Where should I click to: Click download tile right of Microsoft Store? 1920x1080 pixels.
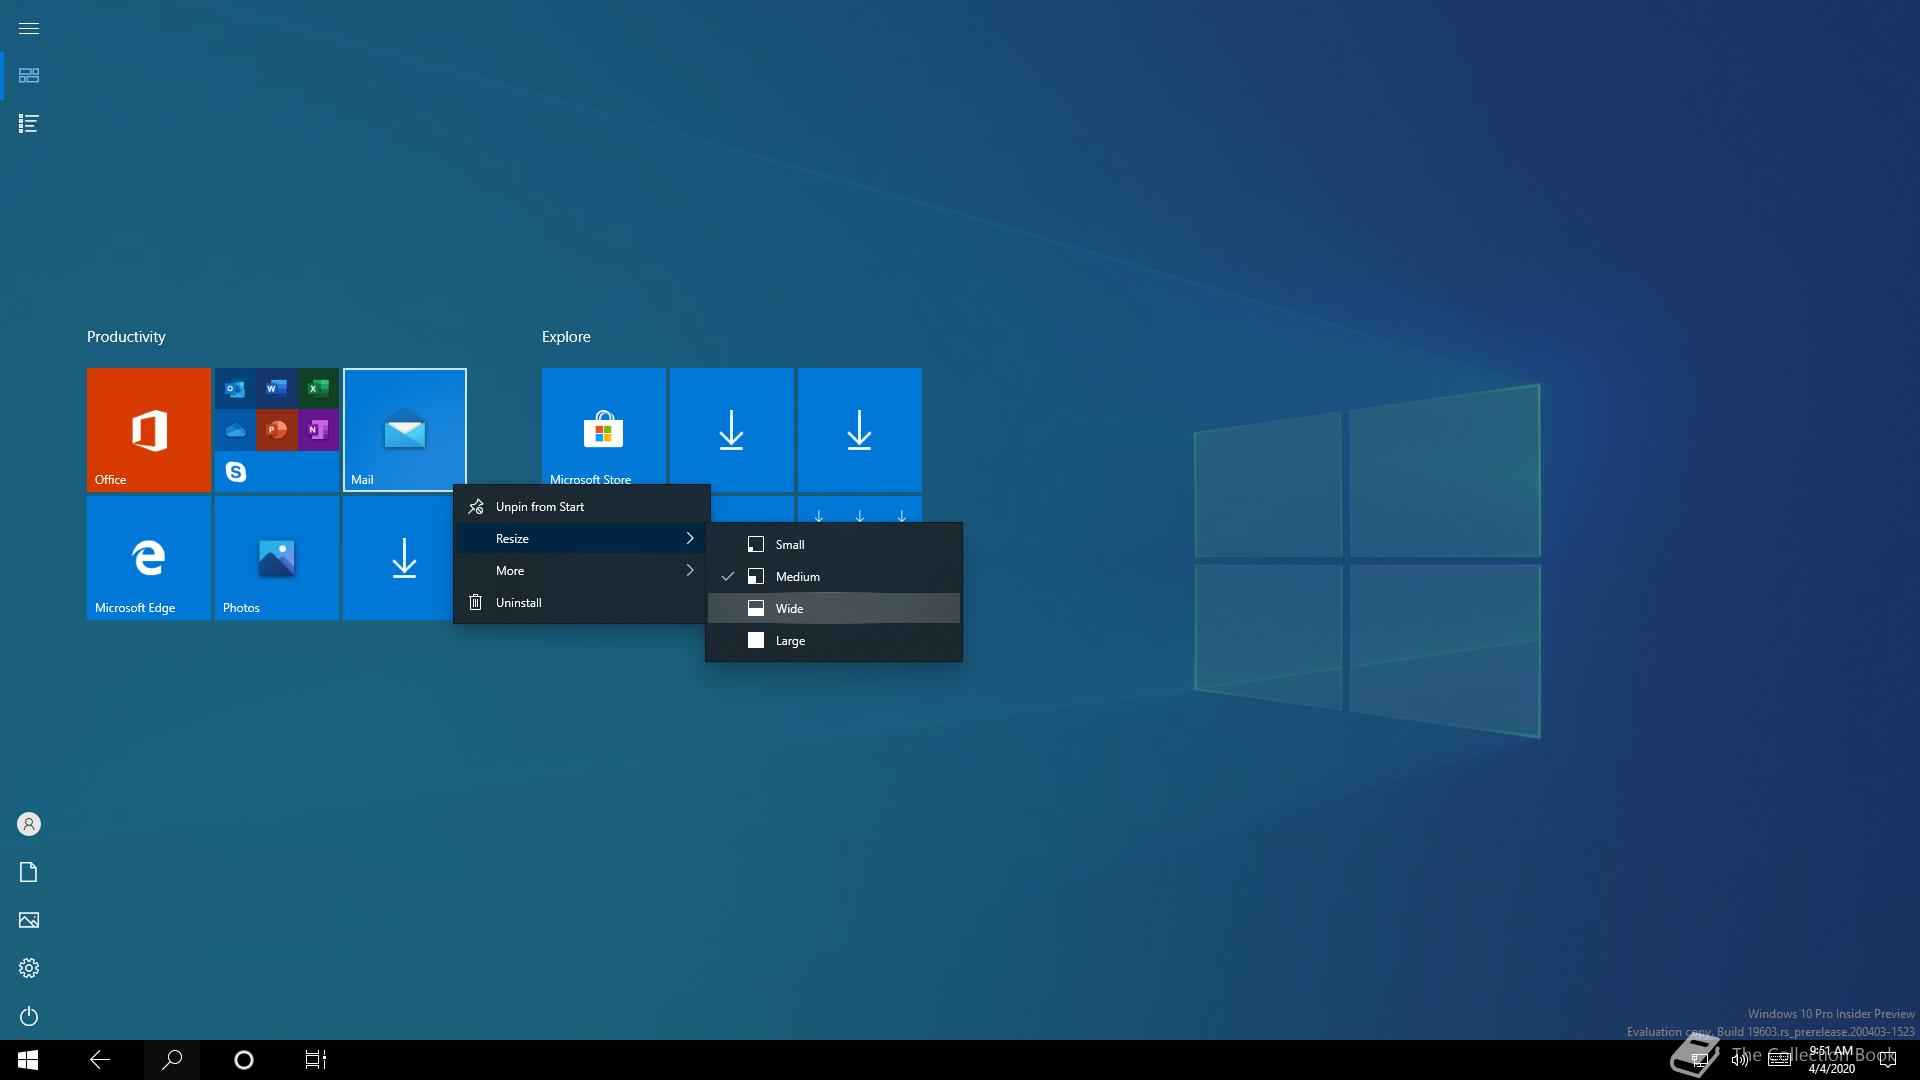[x=732, y=430]
